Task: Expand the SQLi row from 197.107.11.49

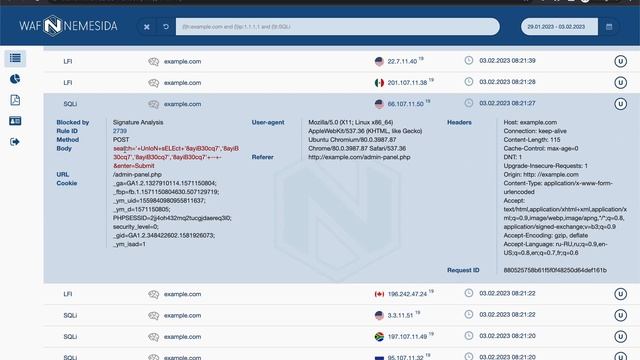Action: 342,336
